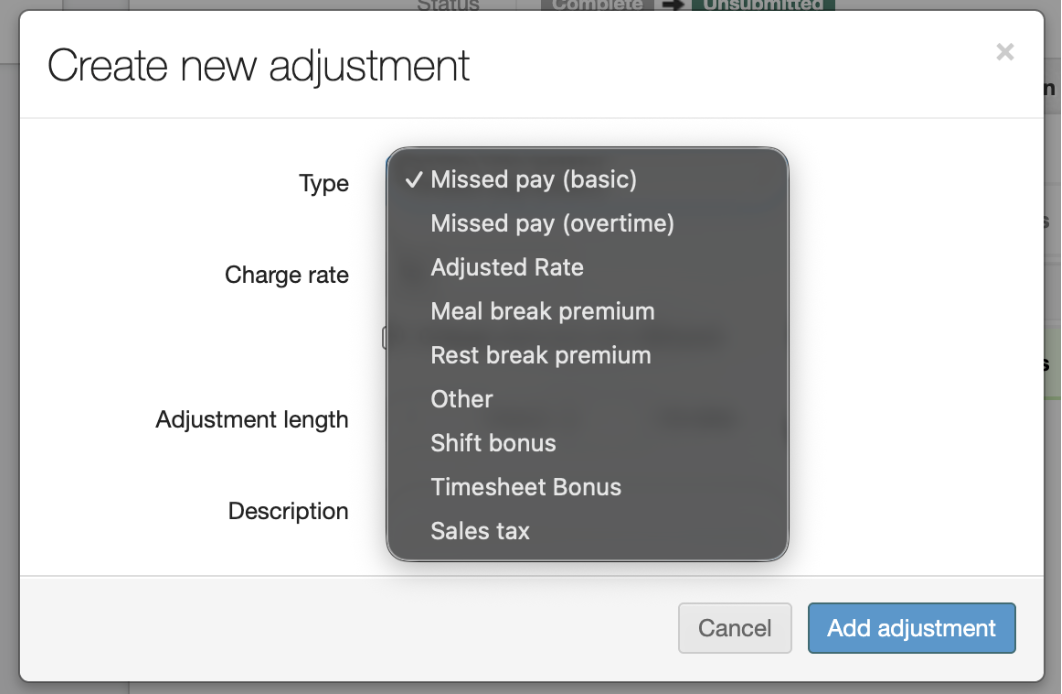Click the Complete status badge
Image resolution: width=1062 pixels, height=694 pixels.
coord(597,5)
